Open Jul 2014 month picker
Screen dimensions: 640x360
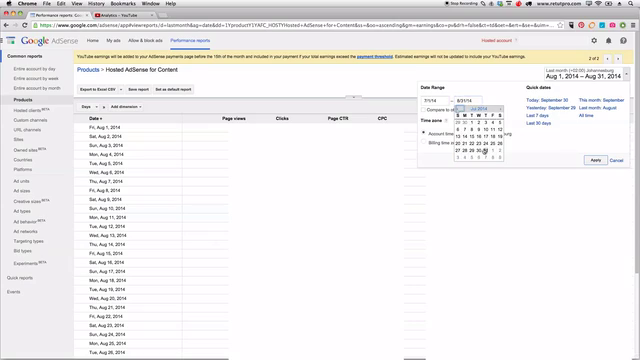[479, 109]
